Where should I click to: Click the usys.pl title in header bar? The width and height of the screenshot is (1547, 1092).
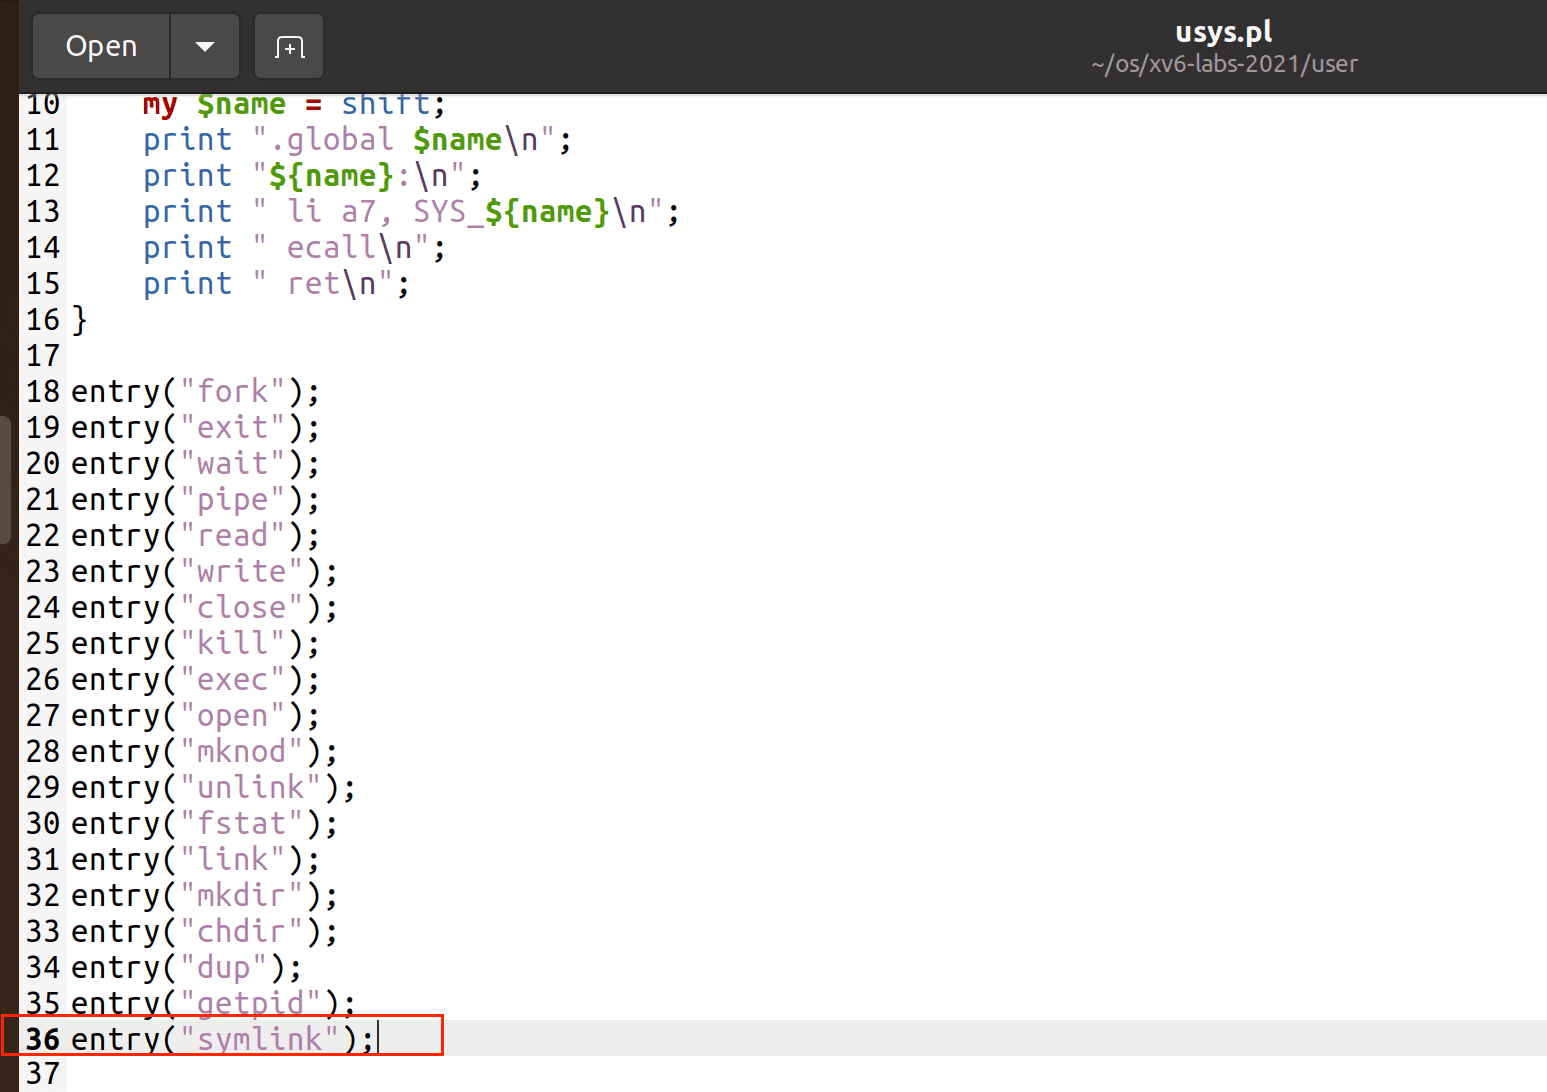pyautogui.click(x=1223, y=32)
